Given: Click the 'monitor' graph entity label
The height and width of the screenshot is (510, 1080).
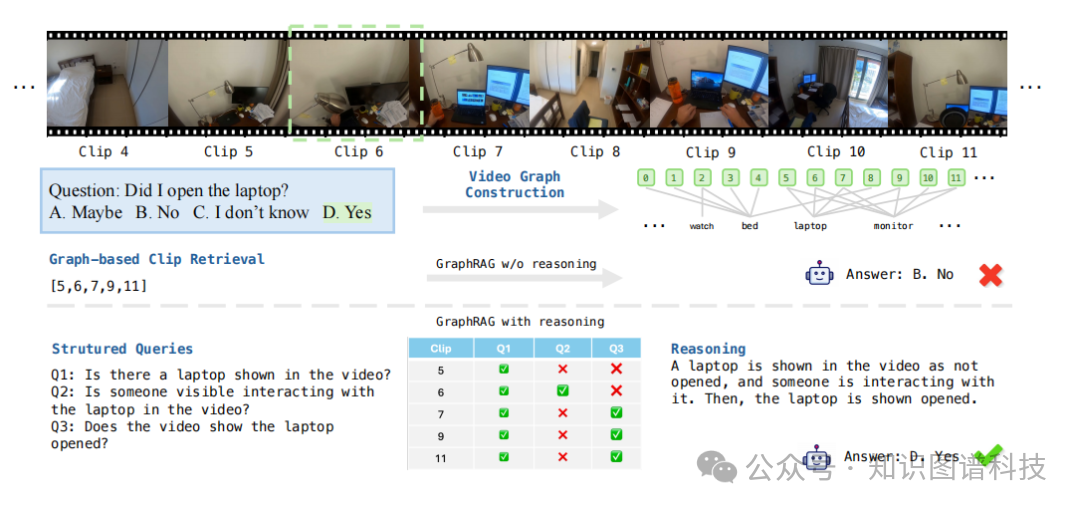Looking at the screenshot, I should (893, 226).
